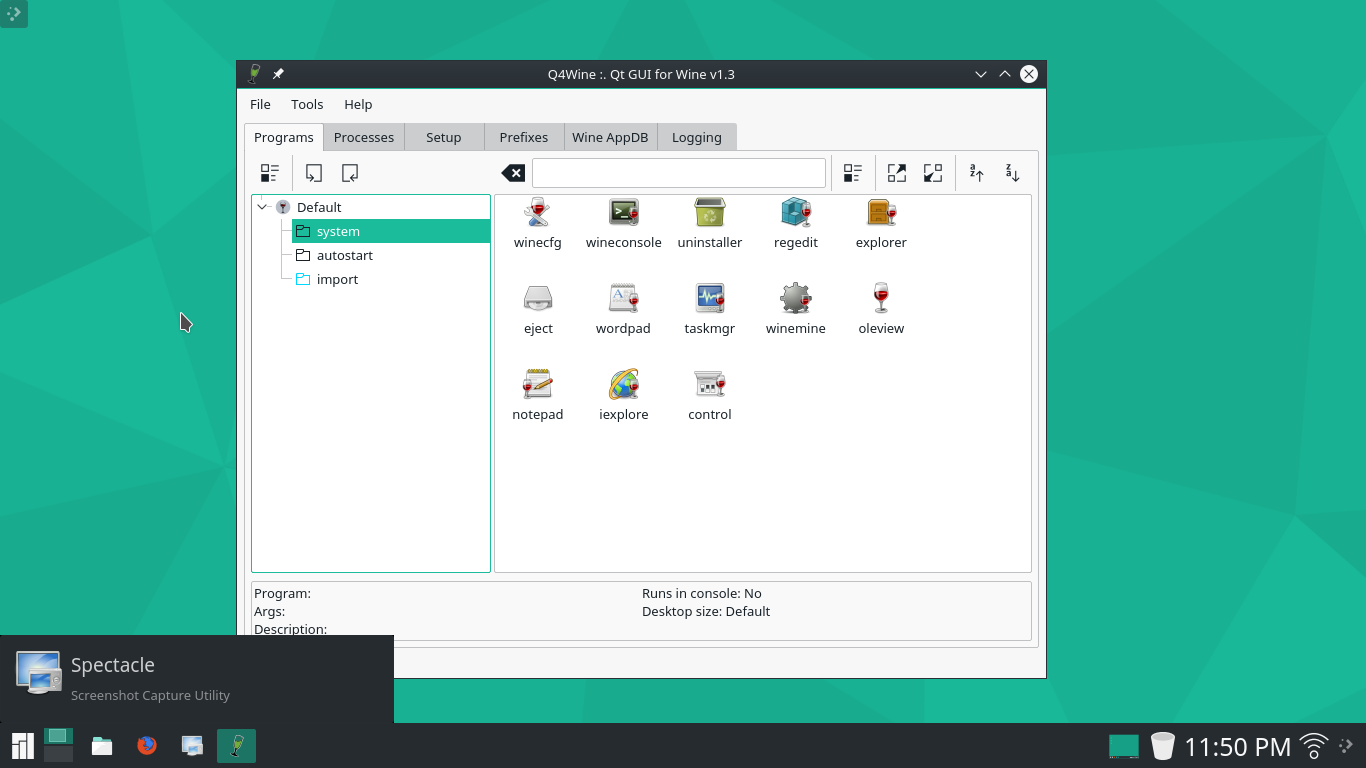
Task: Minimize the Q4Wine window
Action: pos(981,74)
